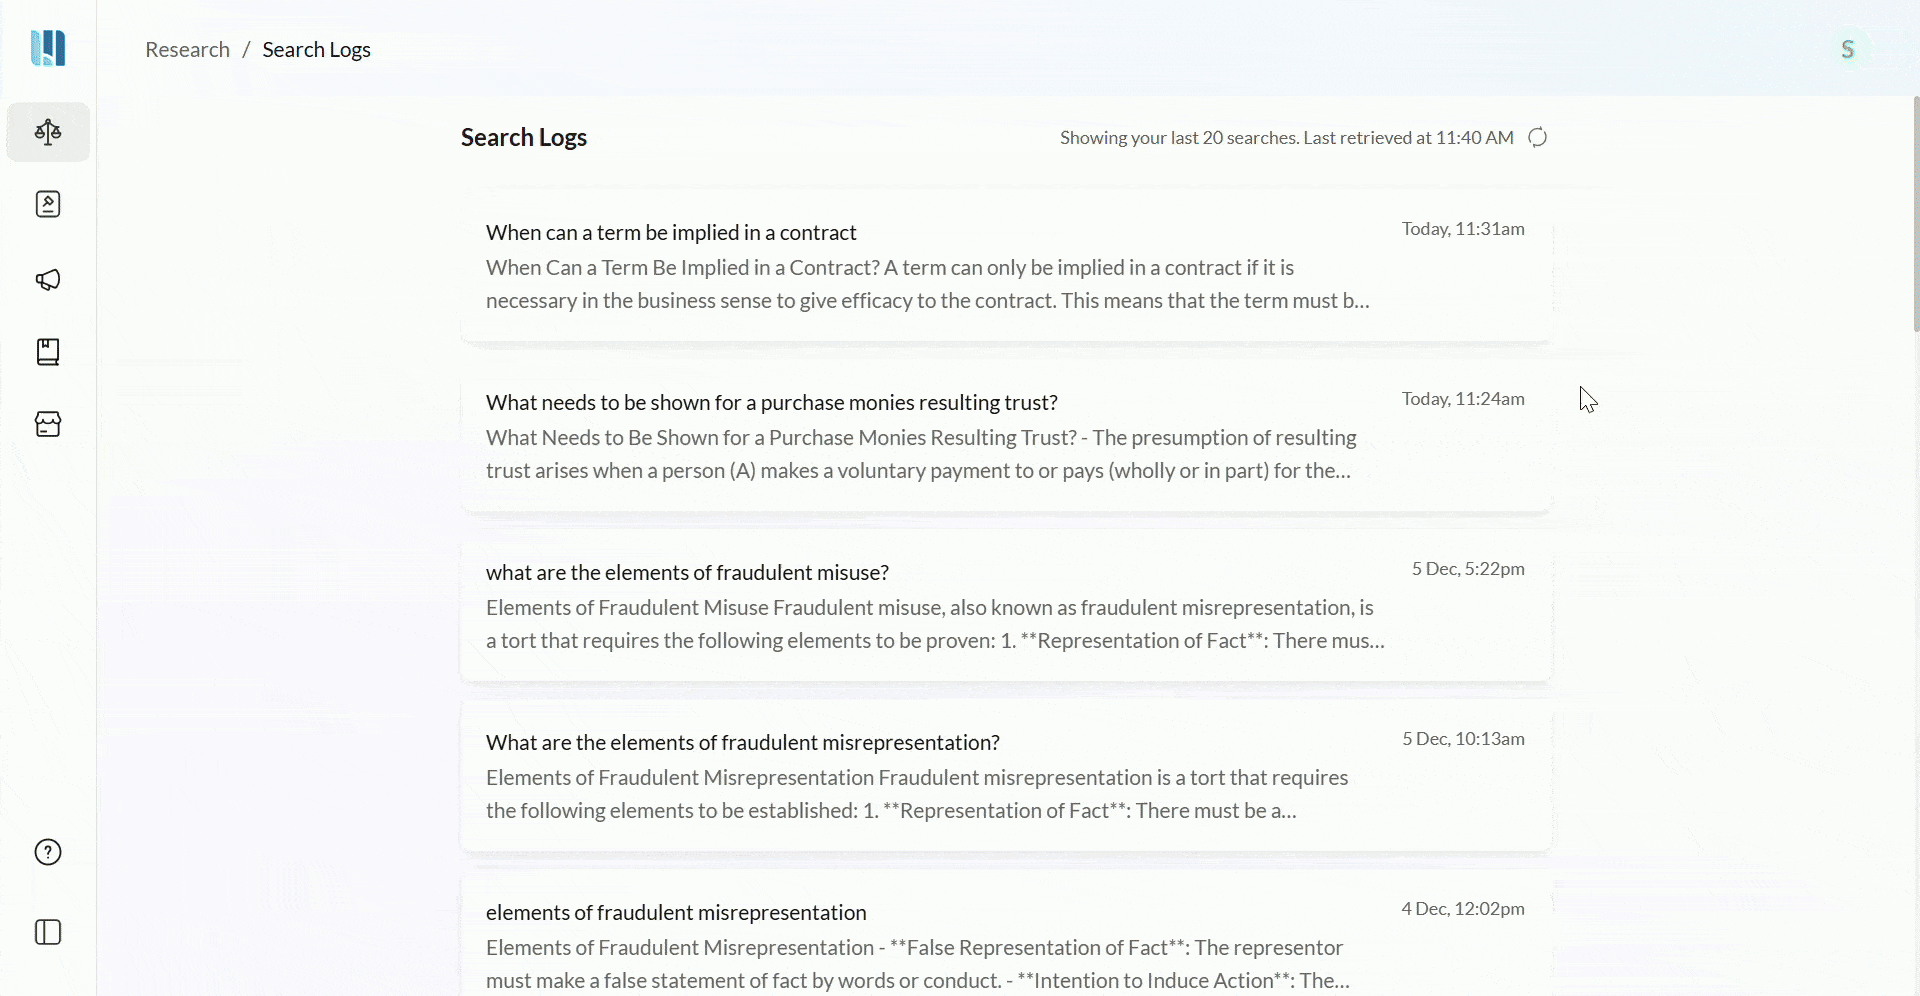Open 'elements of fraudulent misuse' search log

click(x=687, y=573)
